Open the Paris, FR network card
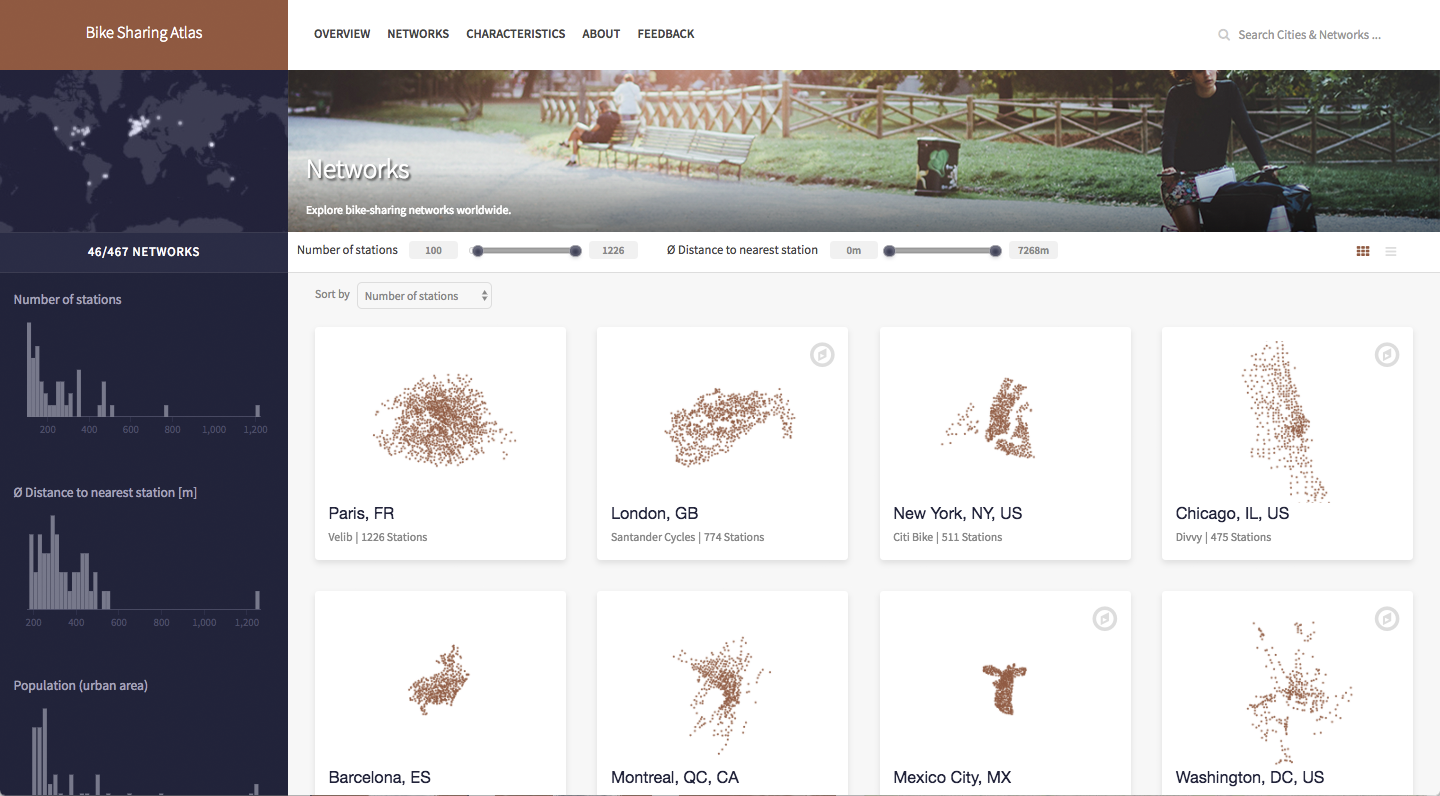This screenshot has height=796, width=1440. [x=440, y=443]
